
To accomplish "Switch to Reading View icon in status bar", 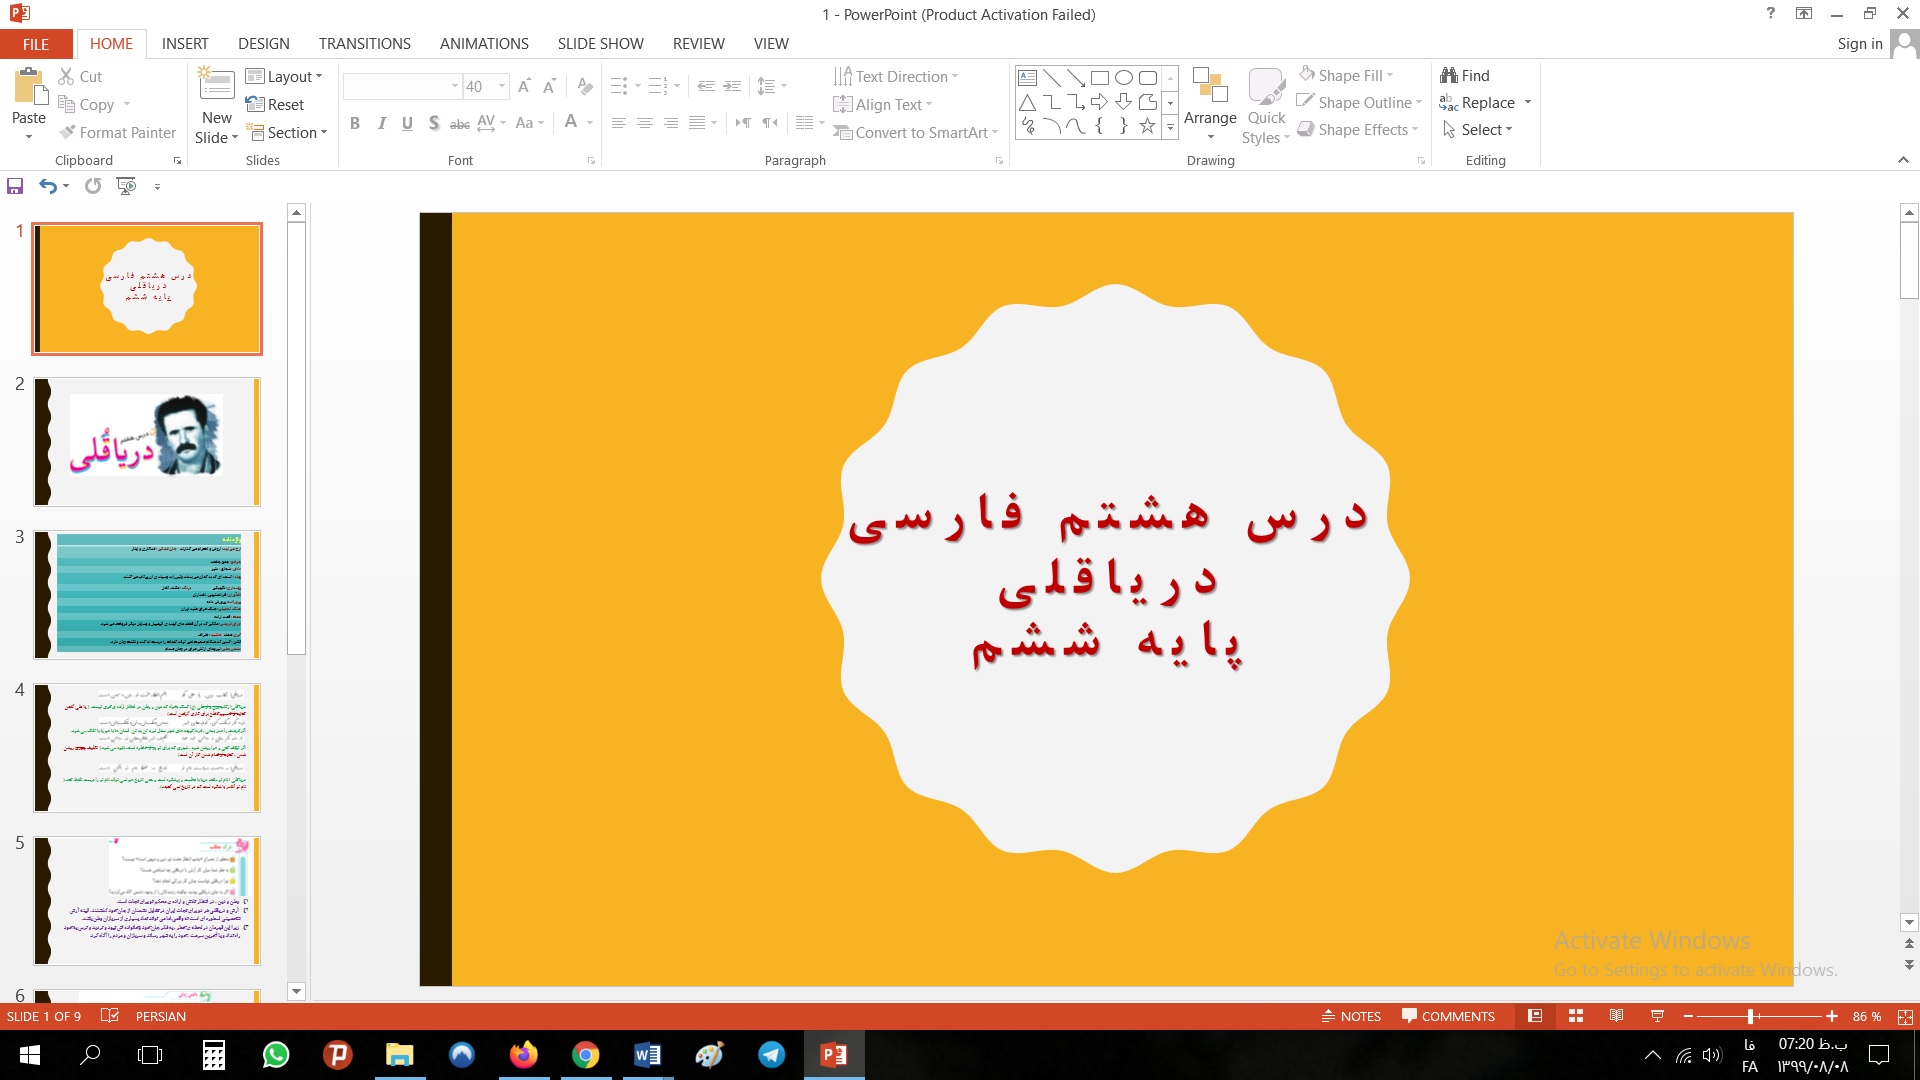I will pos(1616,1016).
